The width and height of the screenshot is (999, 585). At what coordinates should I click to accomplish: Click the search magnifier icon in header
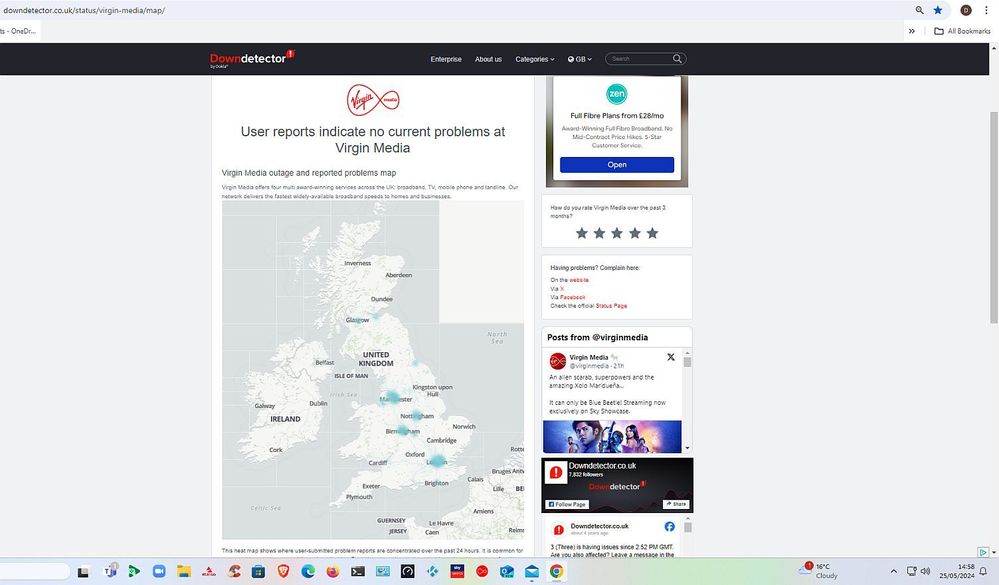(x=677, y=59)
